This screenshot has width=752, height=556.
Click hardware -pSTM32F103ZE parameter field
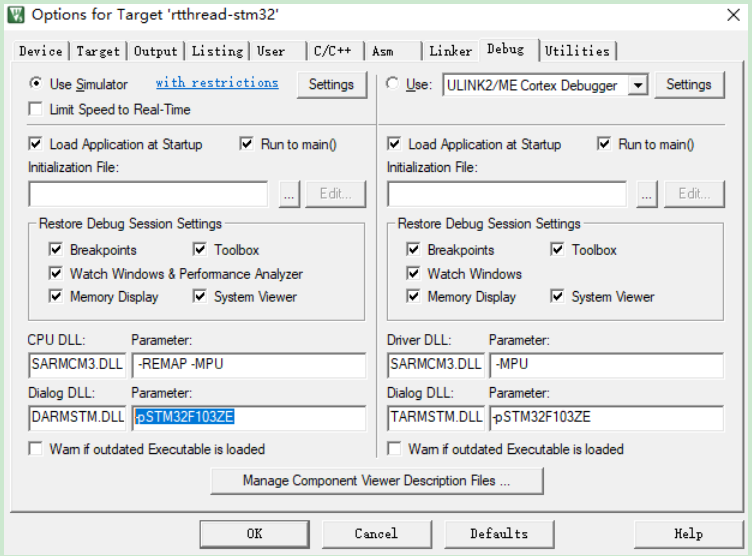pyautogui.click(x=607, y=417)
